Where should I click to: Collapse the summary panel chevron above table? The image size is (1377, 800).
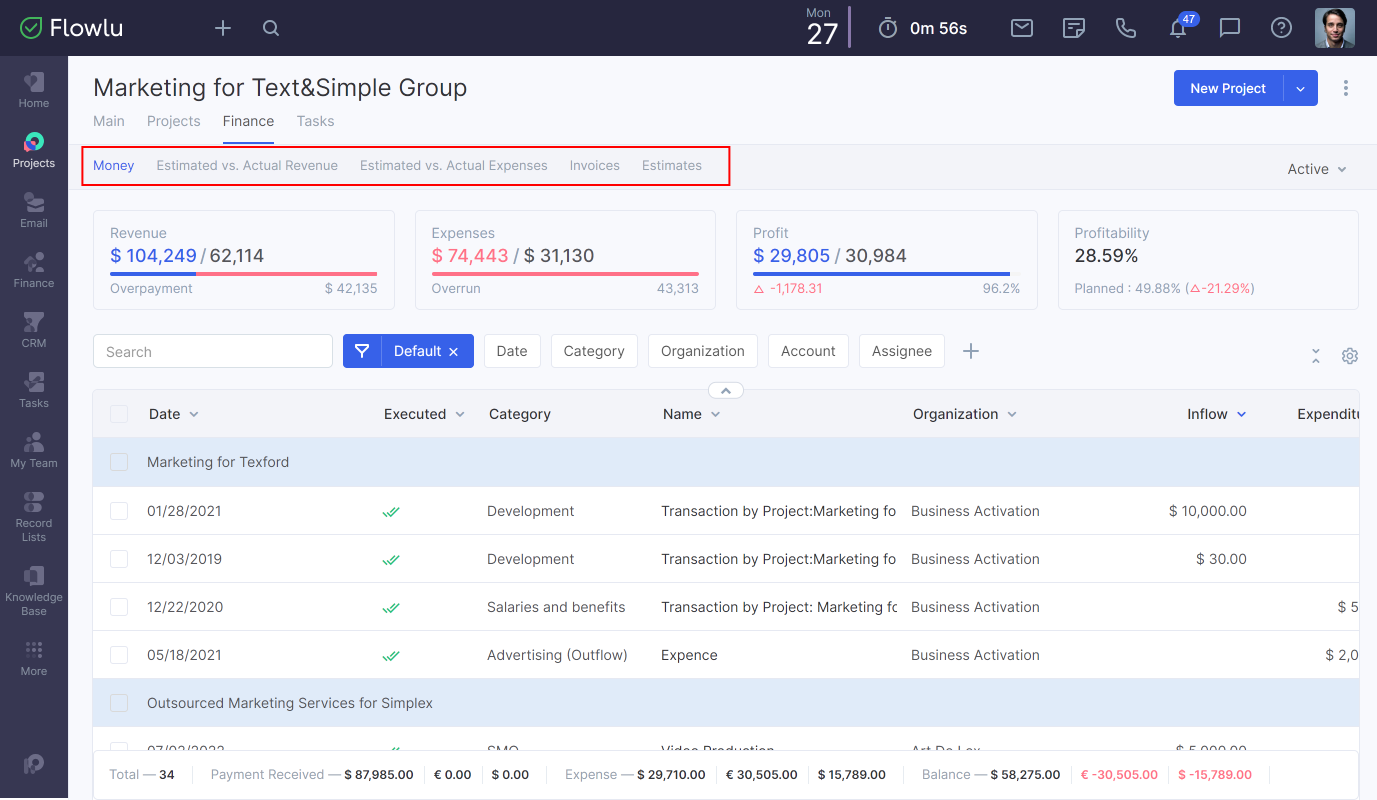[726, 391]
